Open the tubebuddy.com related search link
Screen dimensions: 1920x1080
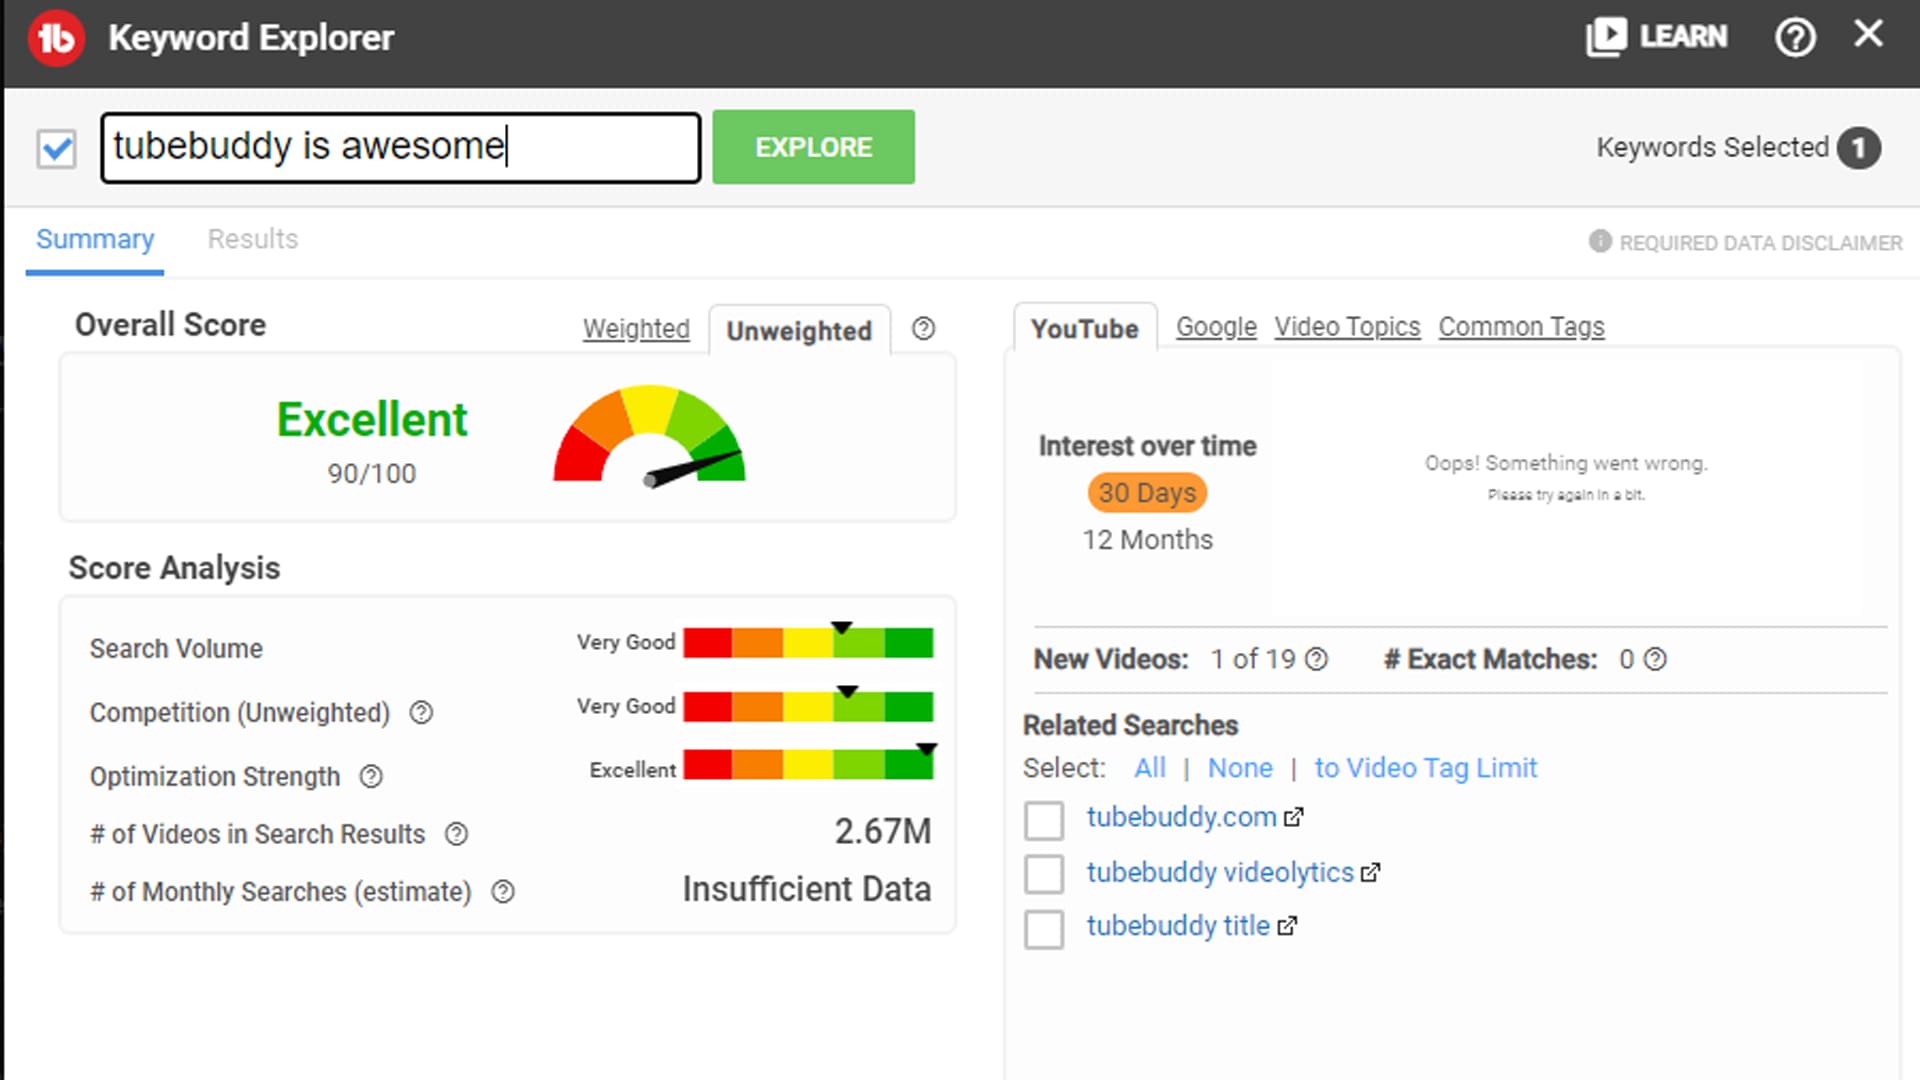(x=1181, y=817)
